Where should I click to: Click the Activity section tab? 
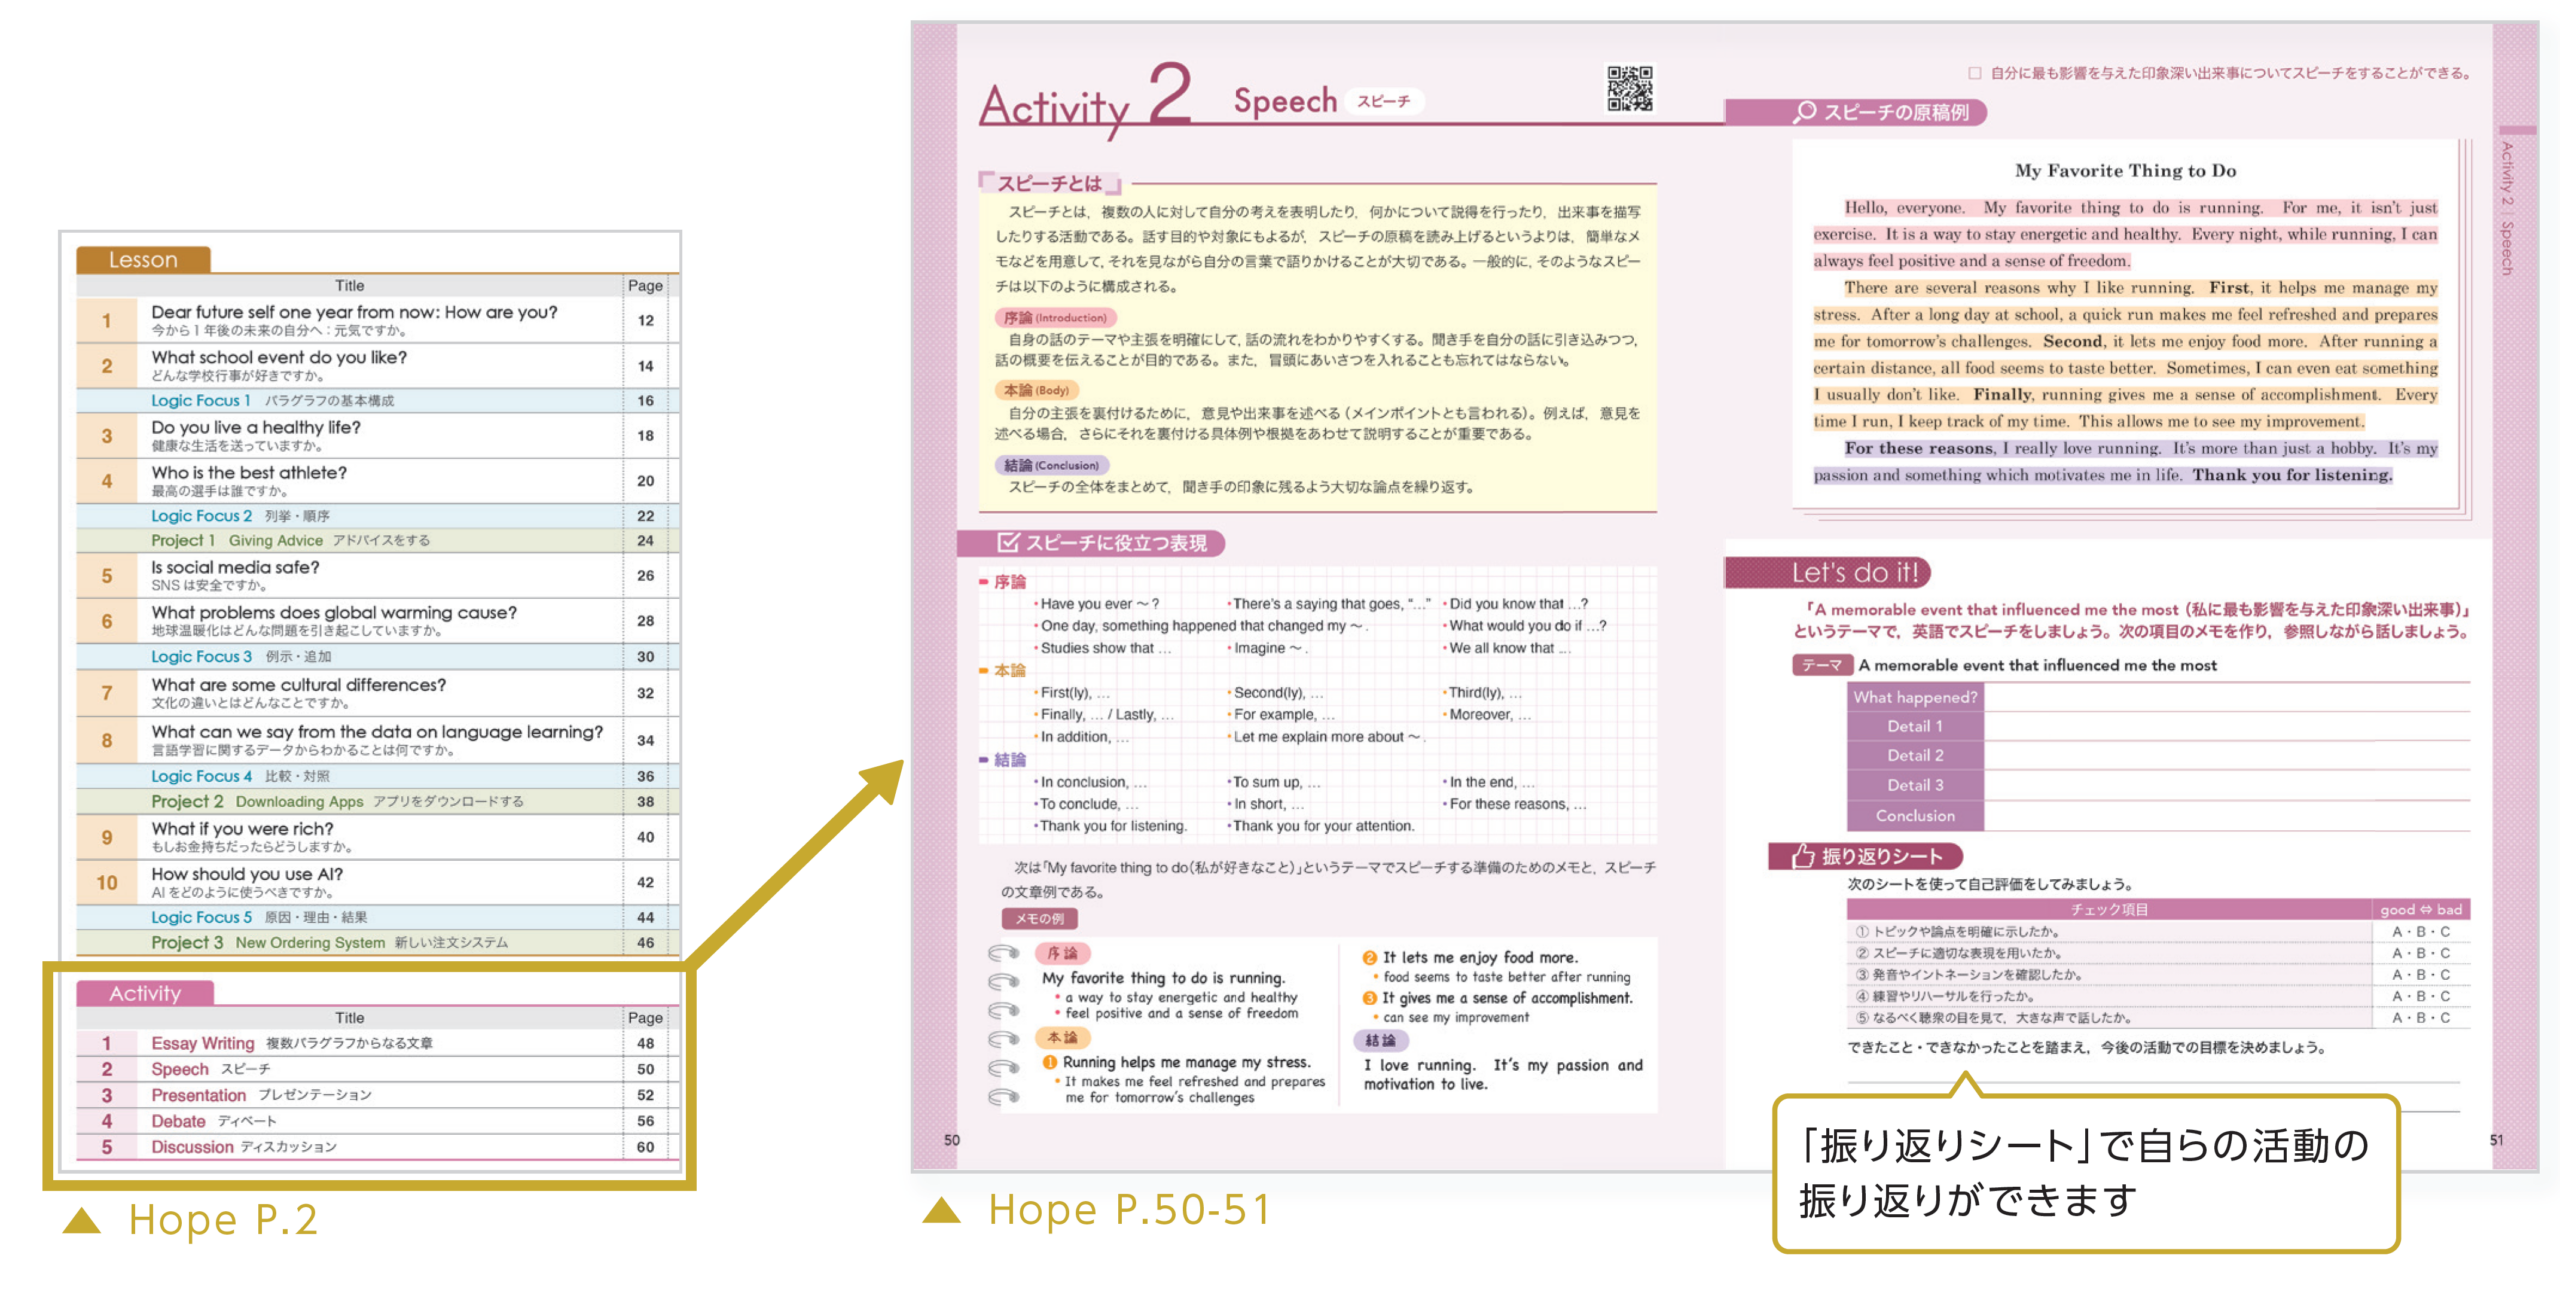(145, 993)
